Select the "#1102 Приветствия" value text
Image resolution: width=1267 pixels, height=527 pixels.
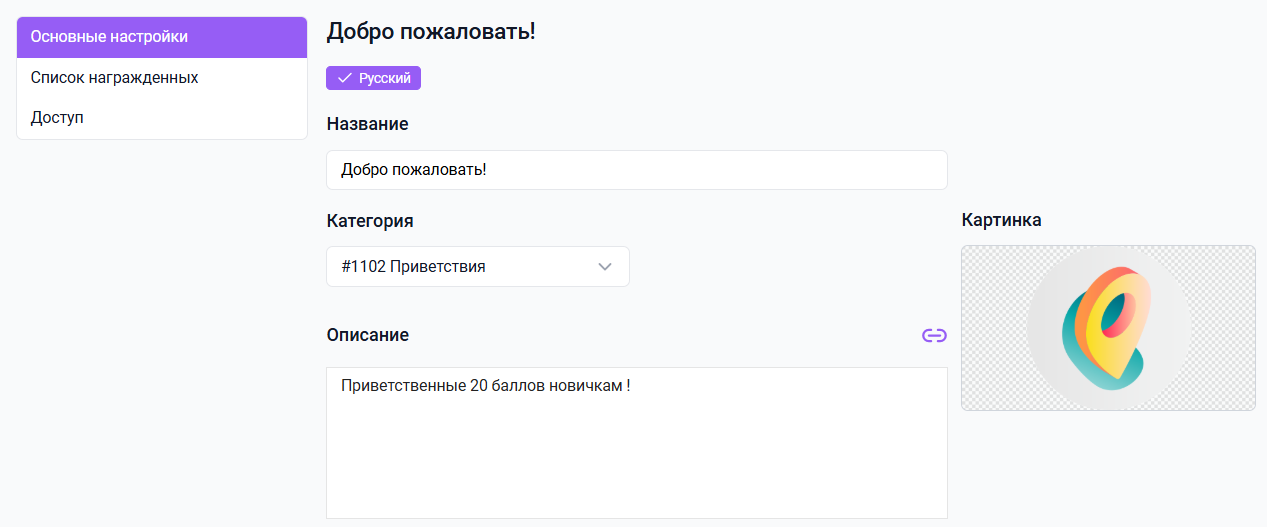pyautogui.click(x=413, y=267)
